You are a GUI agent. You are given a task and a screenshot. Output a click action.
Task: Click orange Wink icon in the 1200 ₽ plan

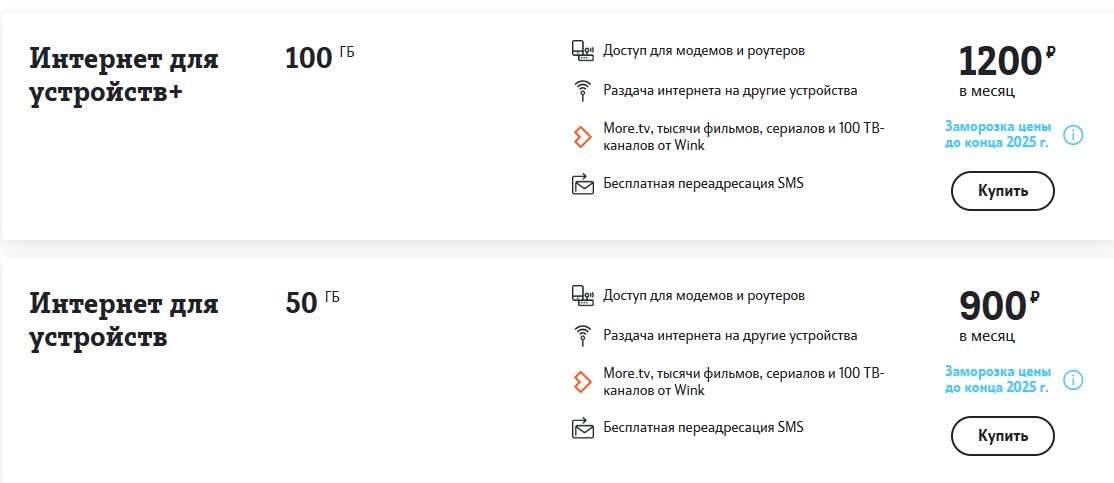pos(582,137)
